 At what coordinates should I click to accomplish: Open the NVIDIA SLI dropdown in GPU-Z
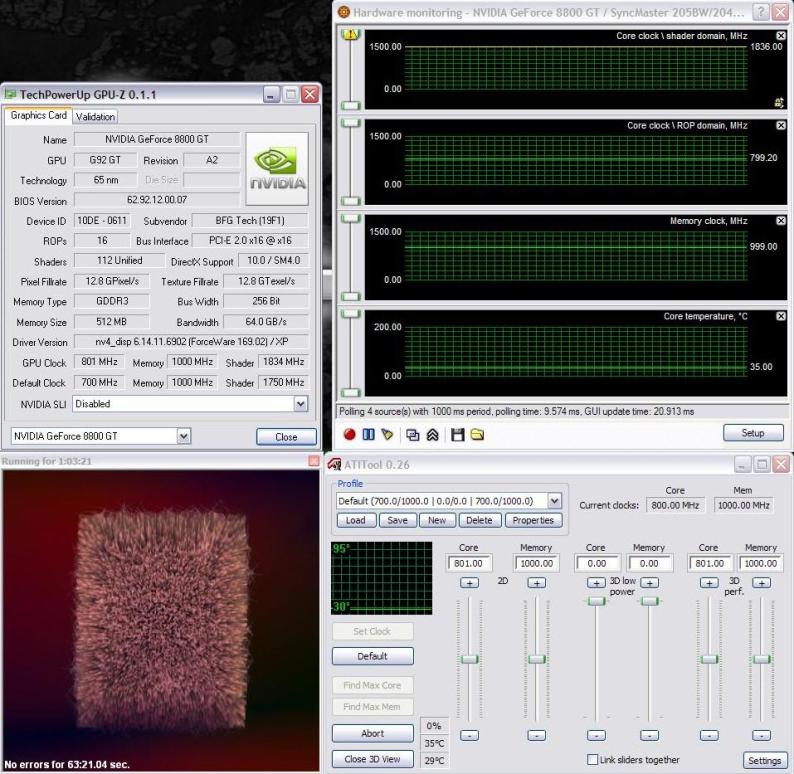click(301, 403)
